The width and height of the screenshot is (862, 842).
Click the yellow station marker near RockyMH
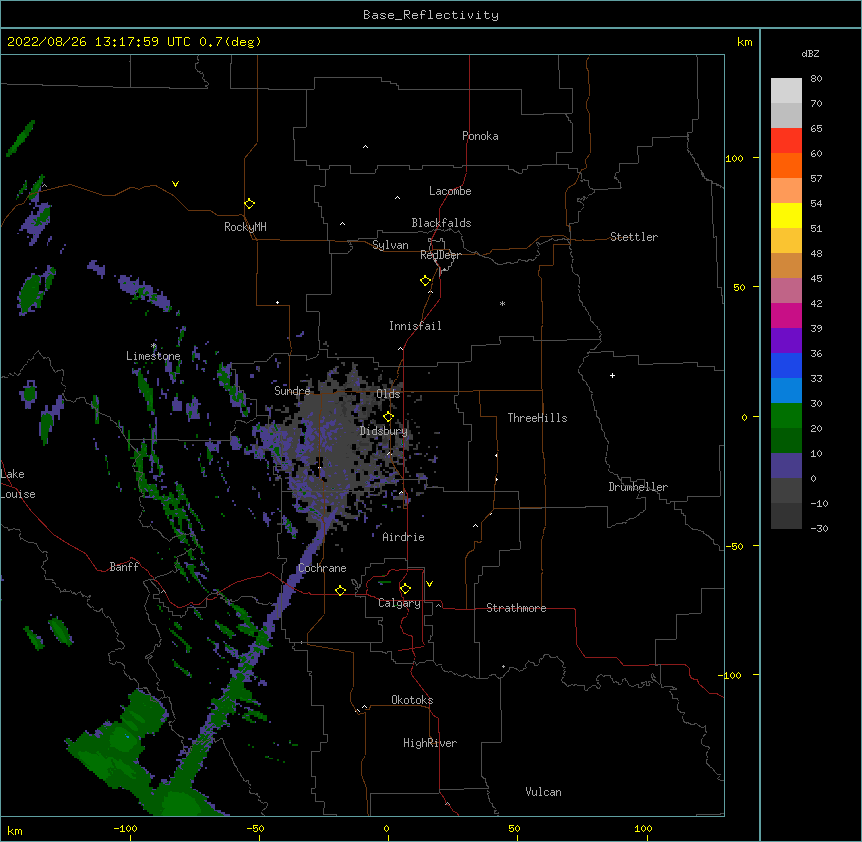click(249, 204)
